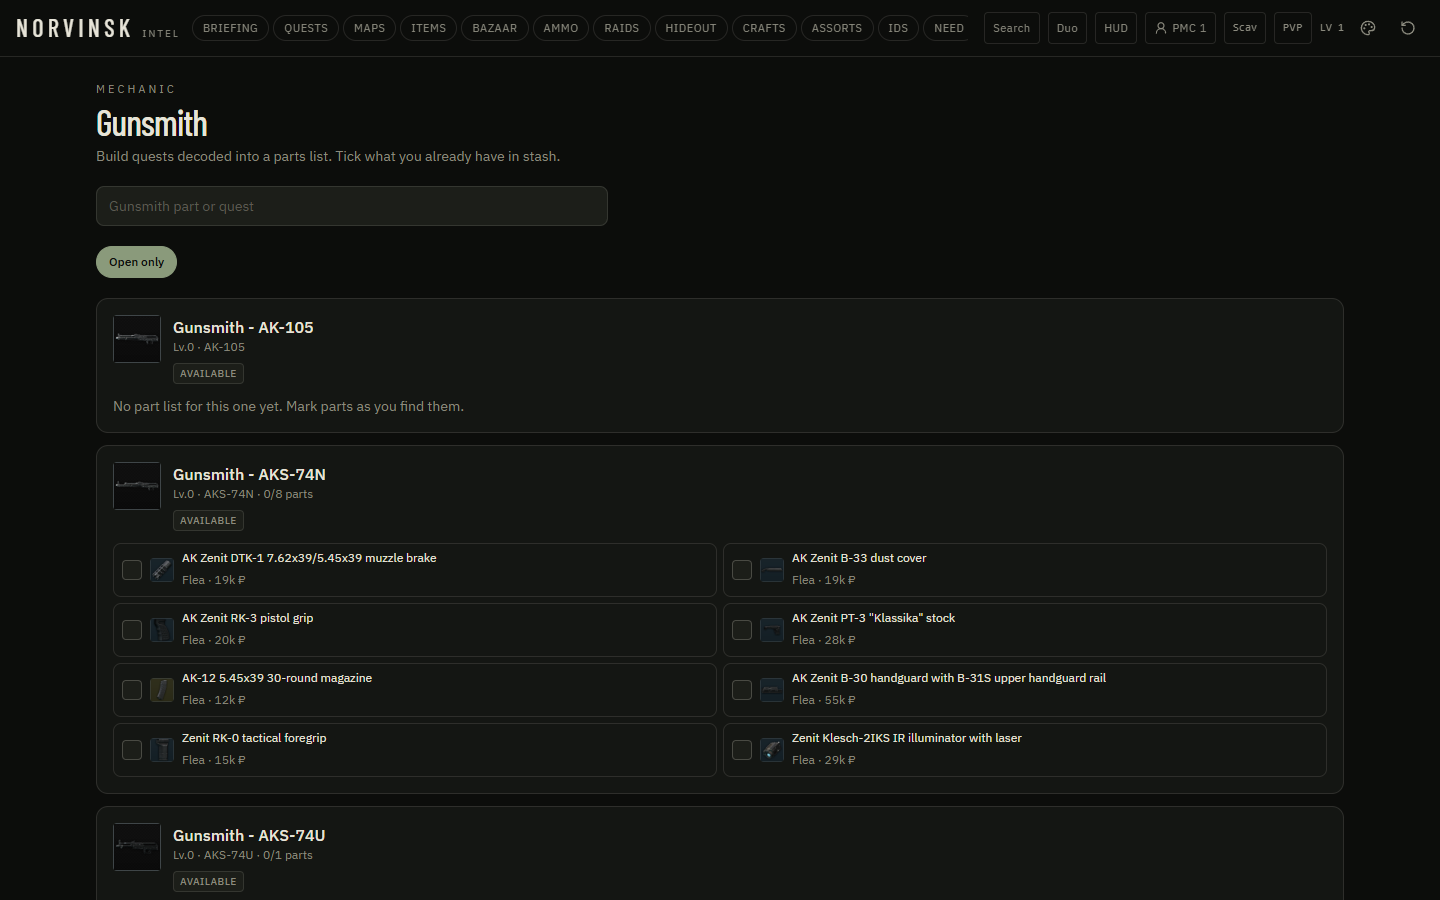Click the PT-3 Klassika stock item icon
Viewport: 1440px width, 900px height.
772,630
